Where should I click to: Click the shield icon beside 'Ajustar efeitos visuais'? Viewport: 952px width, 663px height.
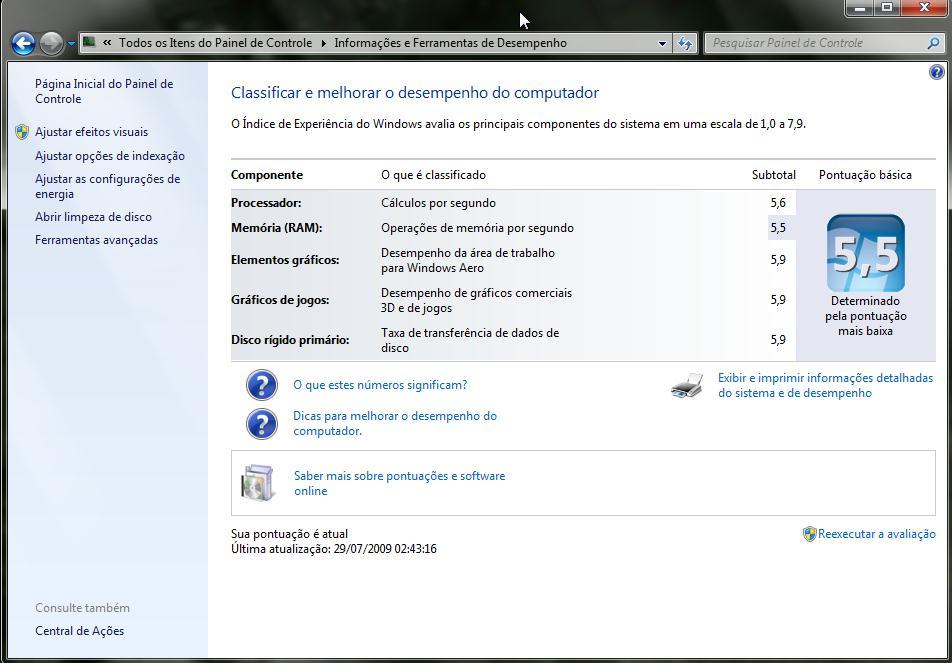pos(22,132)
